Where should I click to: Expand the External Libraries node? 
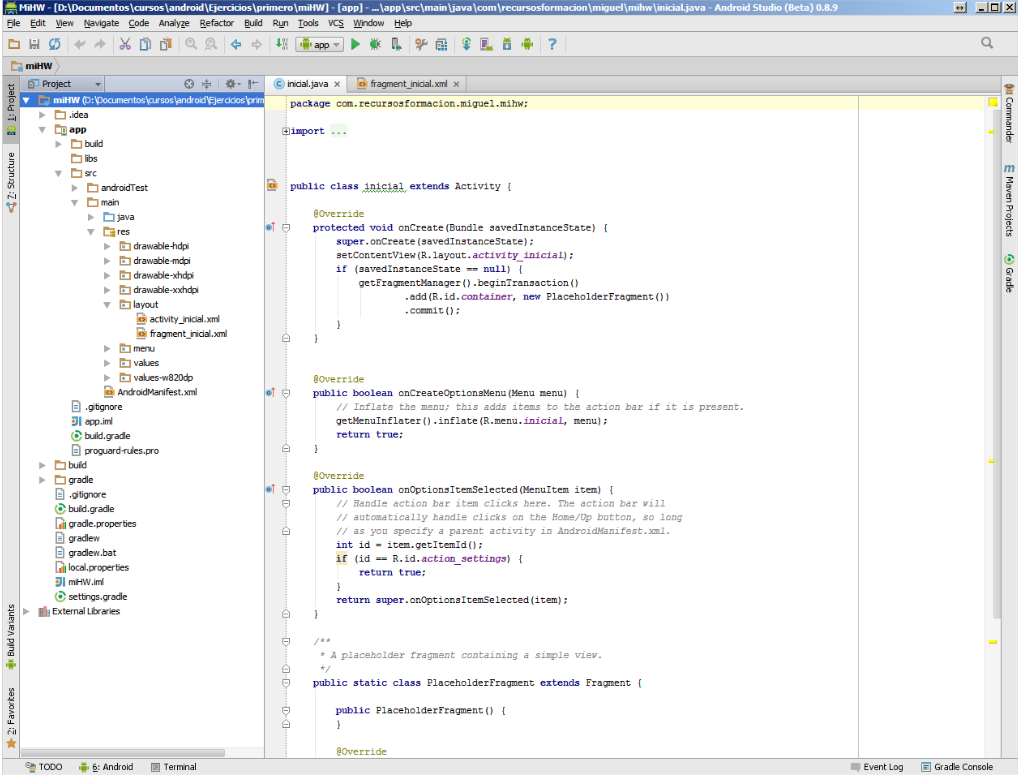tap(27, 611)
